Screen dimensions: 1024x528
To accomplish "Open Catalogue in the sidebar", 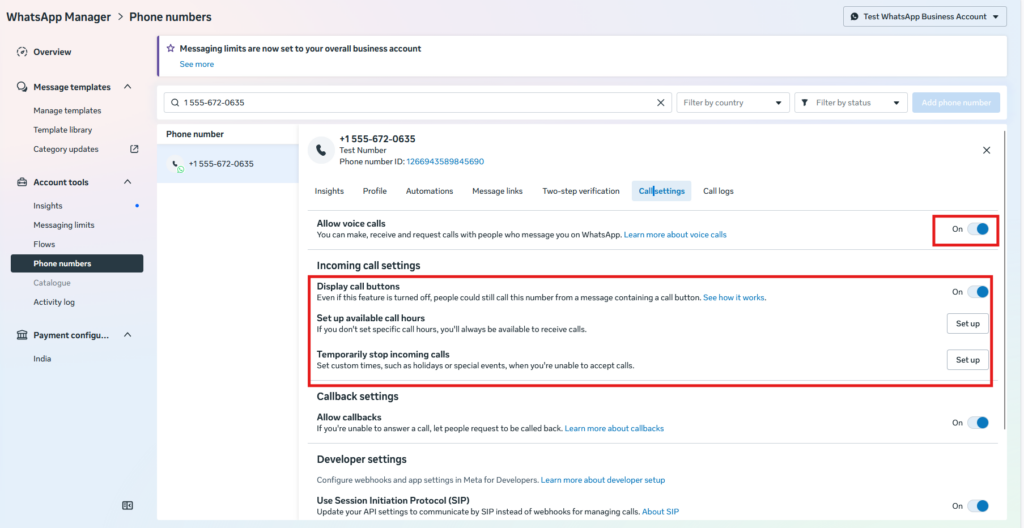I will pyautogui.click(x=52, y=283).
